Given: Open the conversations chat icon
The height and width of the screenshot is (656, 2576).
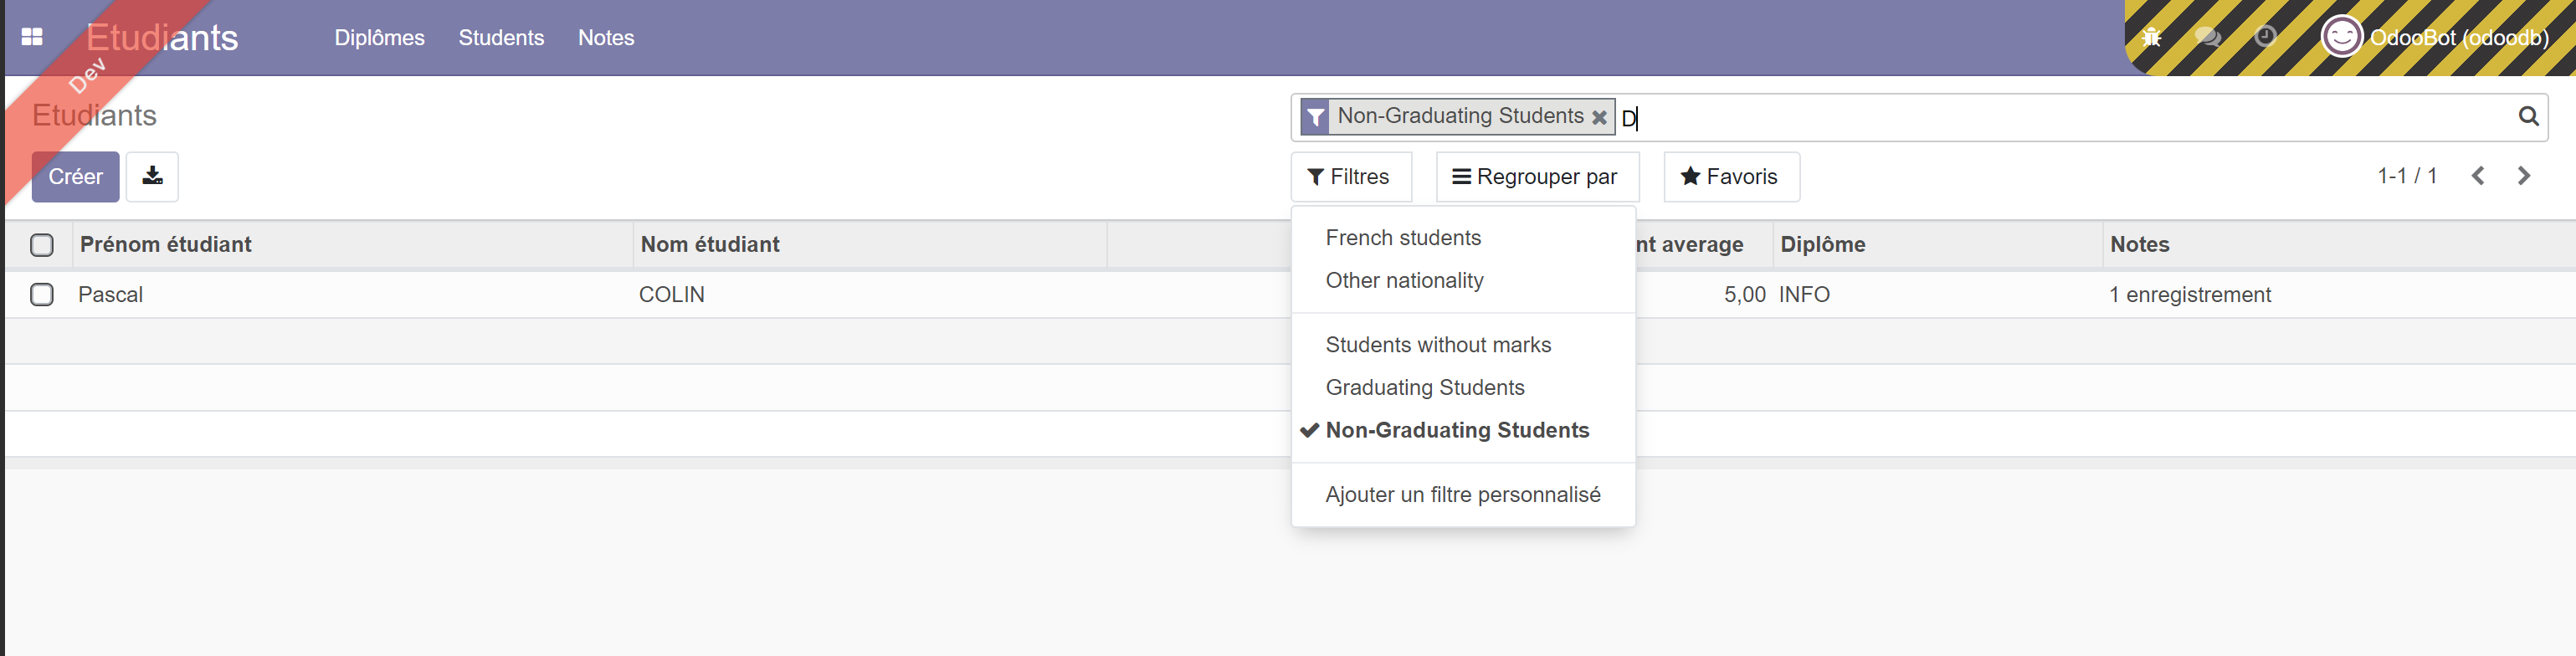Looking at the screenshot, I should pos(2207,37).
